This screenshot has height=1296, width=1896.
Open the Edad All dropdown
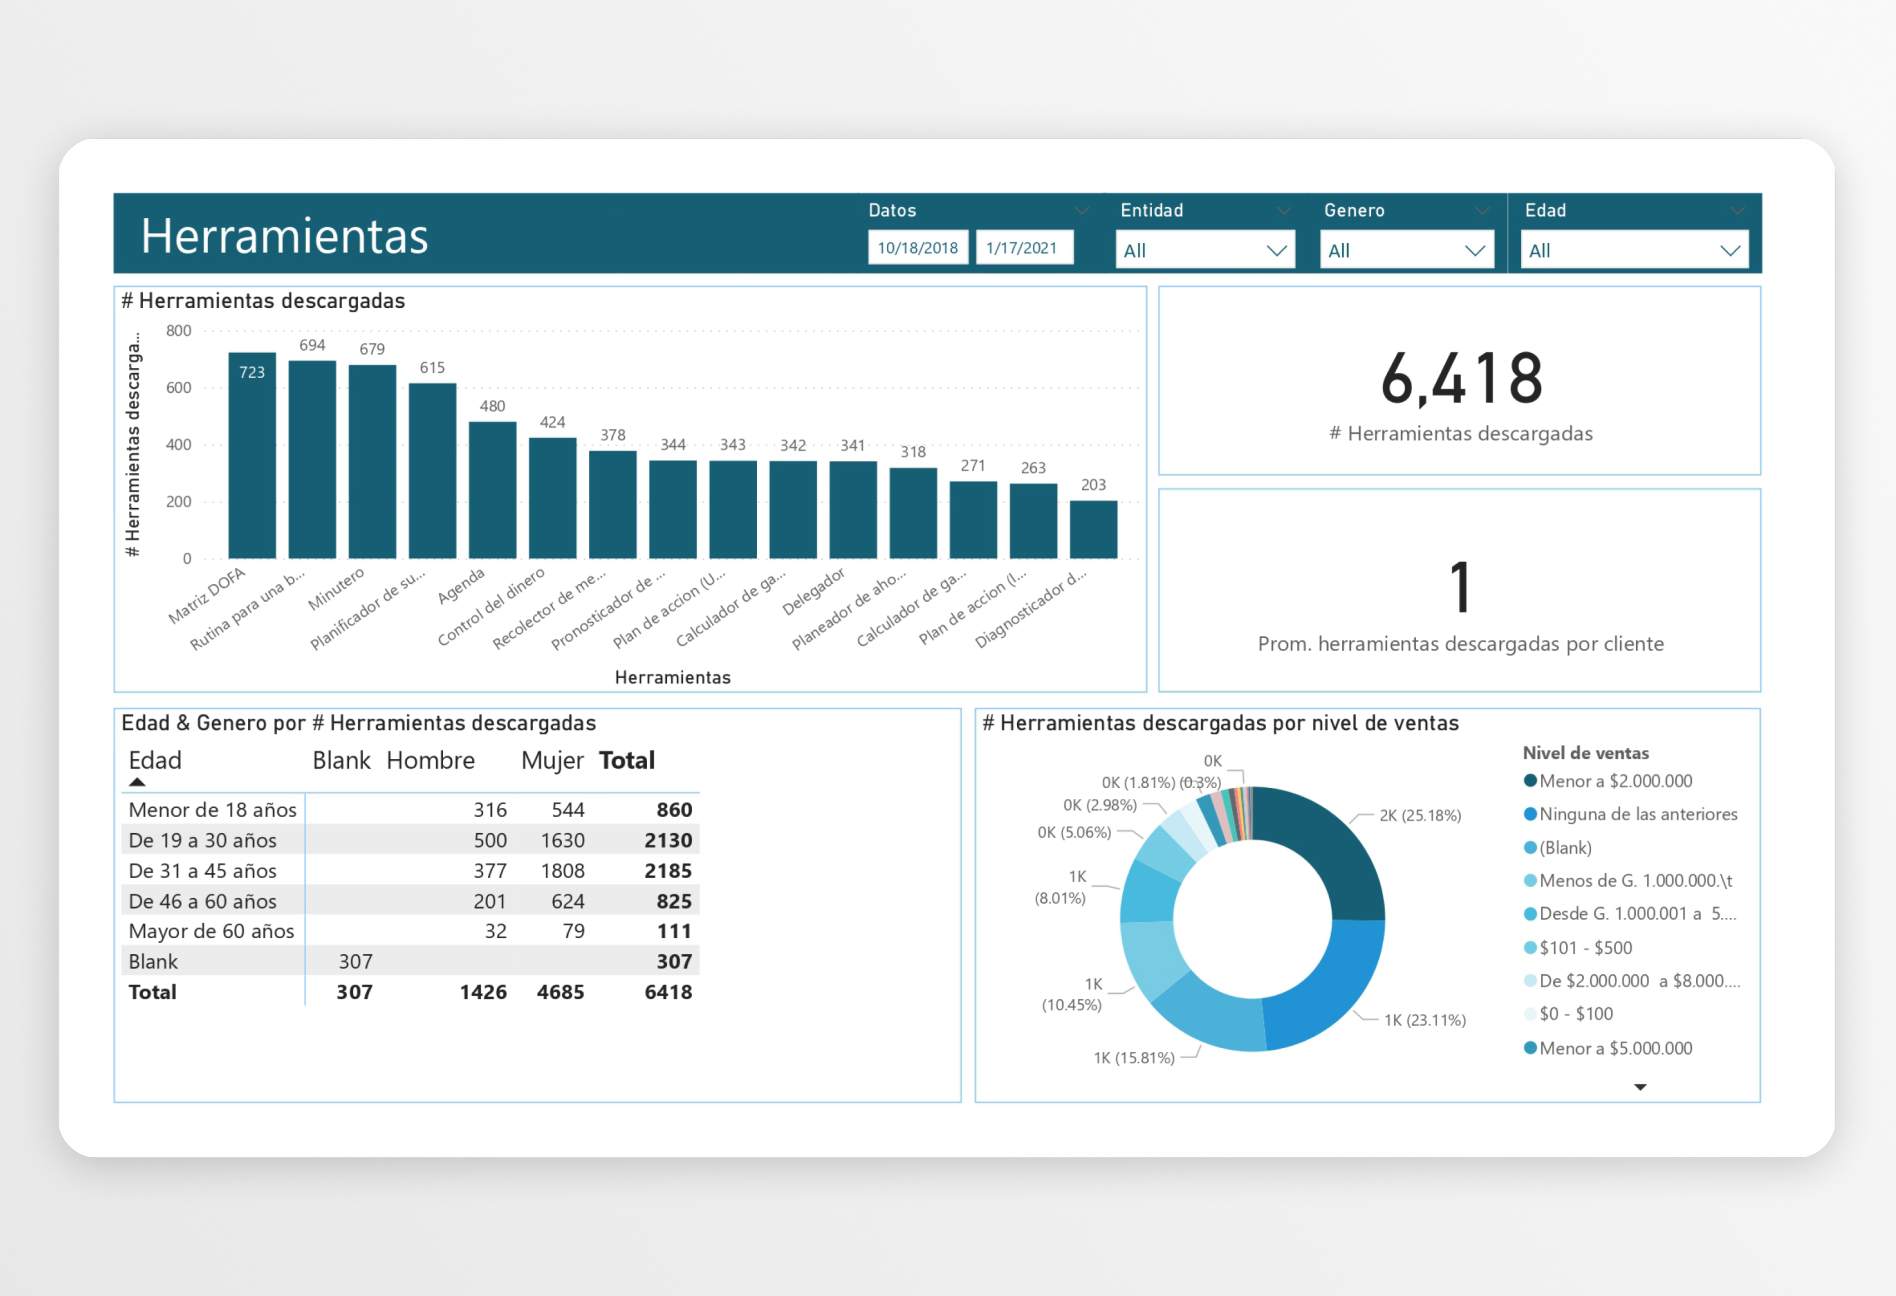point(1634,250)
